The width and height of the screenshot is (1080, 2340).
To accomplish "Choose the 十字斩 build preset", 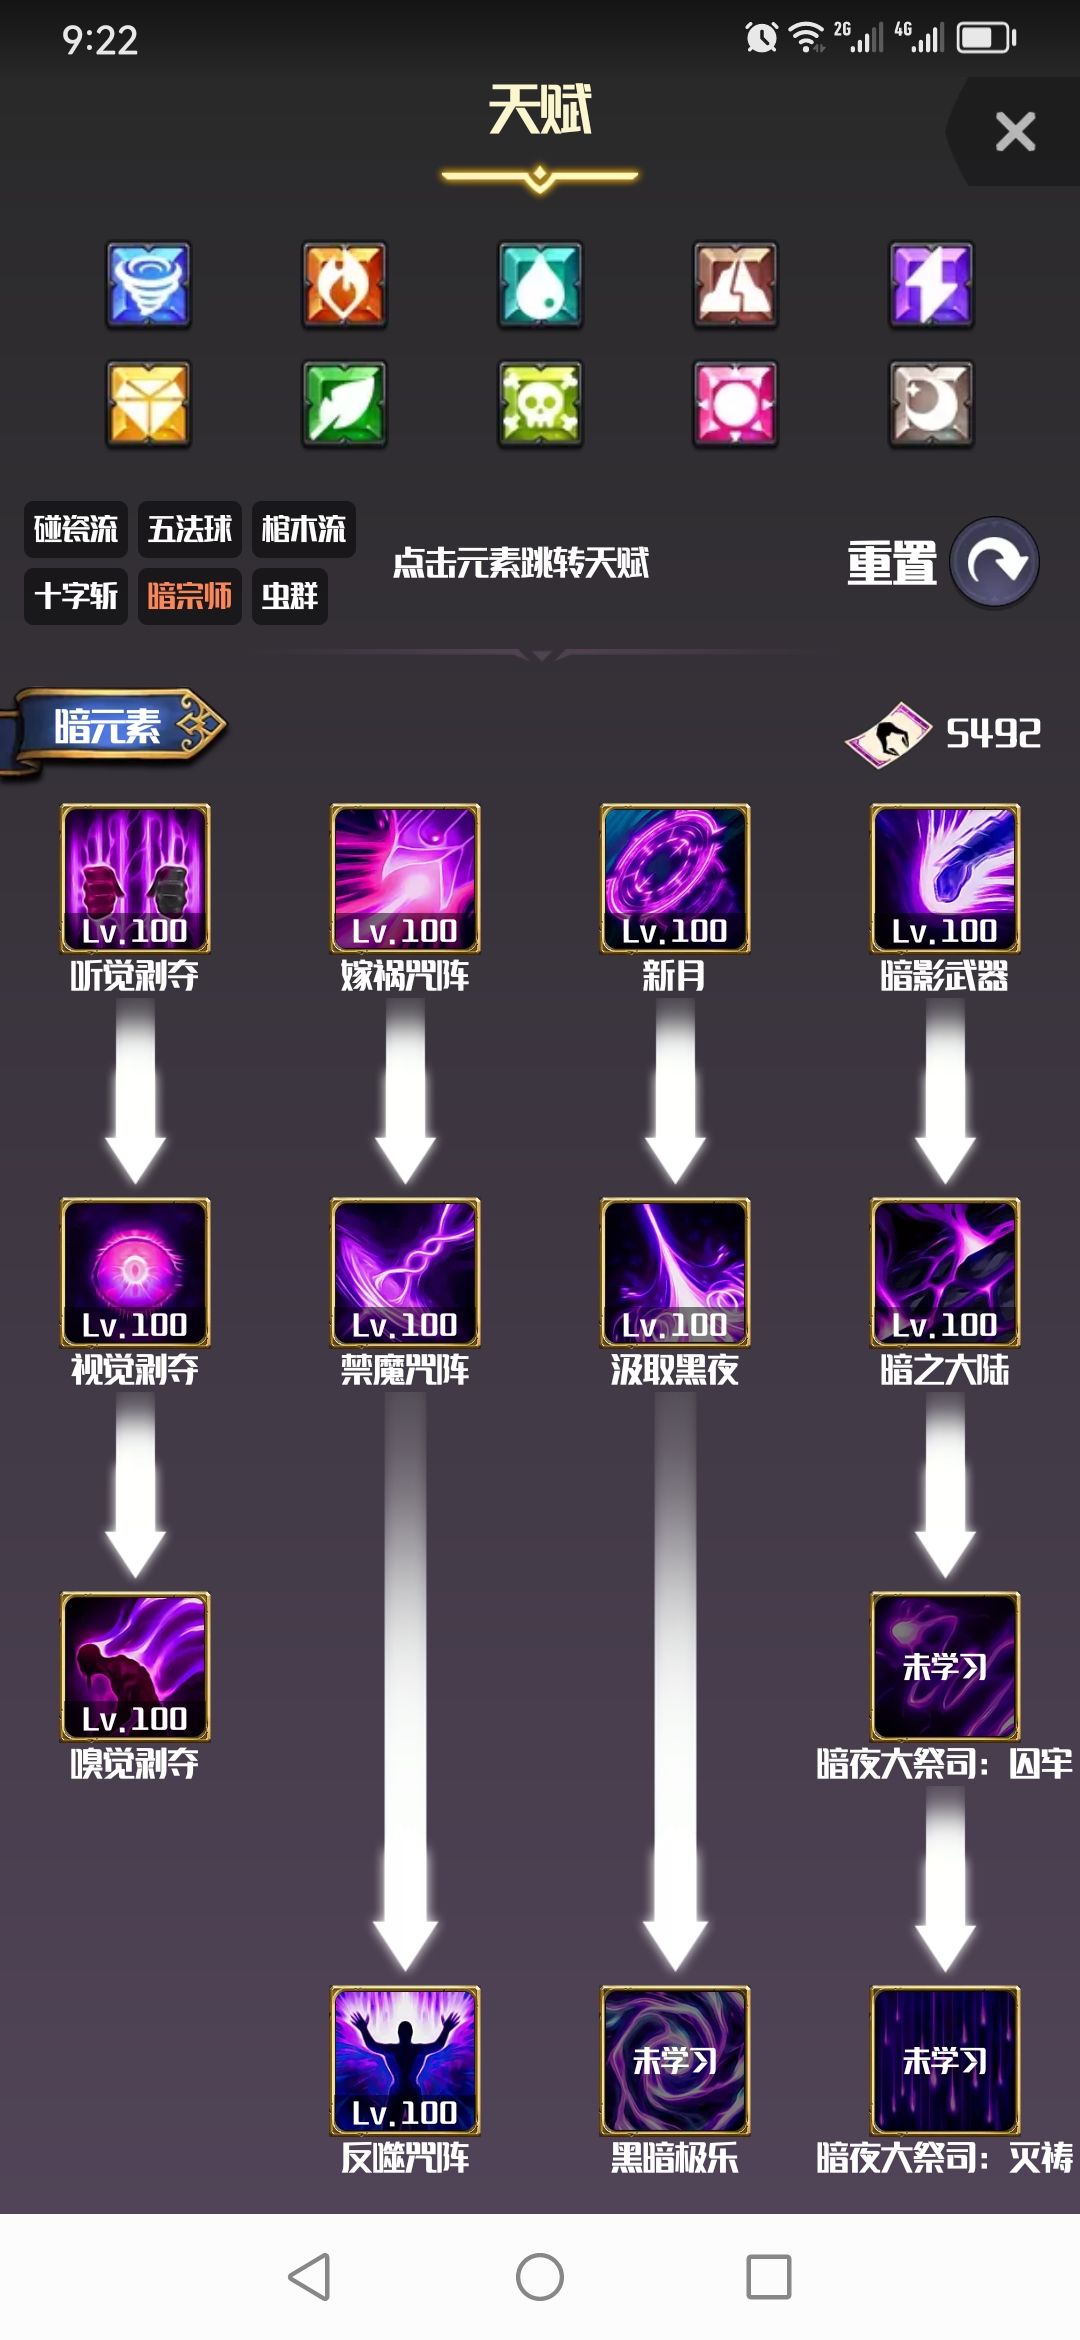I will pyautogui.click(x=76, y=596).
